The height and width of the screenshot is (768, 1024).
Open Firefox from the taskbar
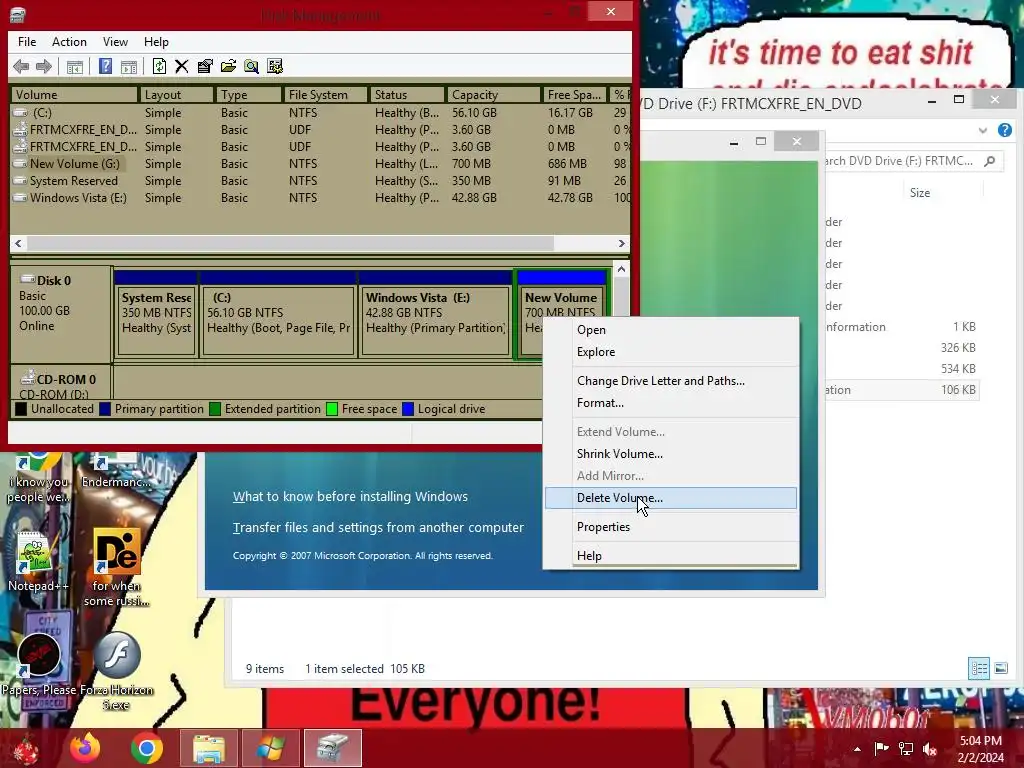[x=86, y=748]
